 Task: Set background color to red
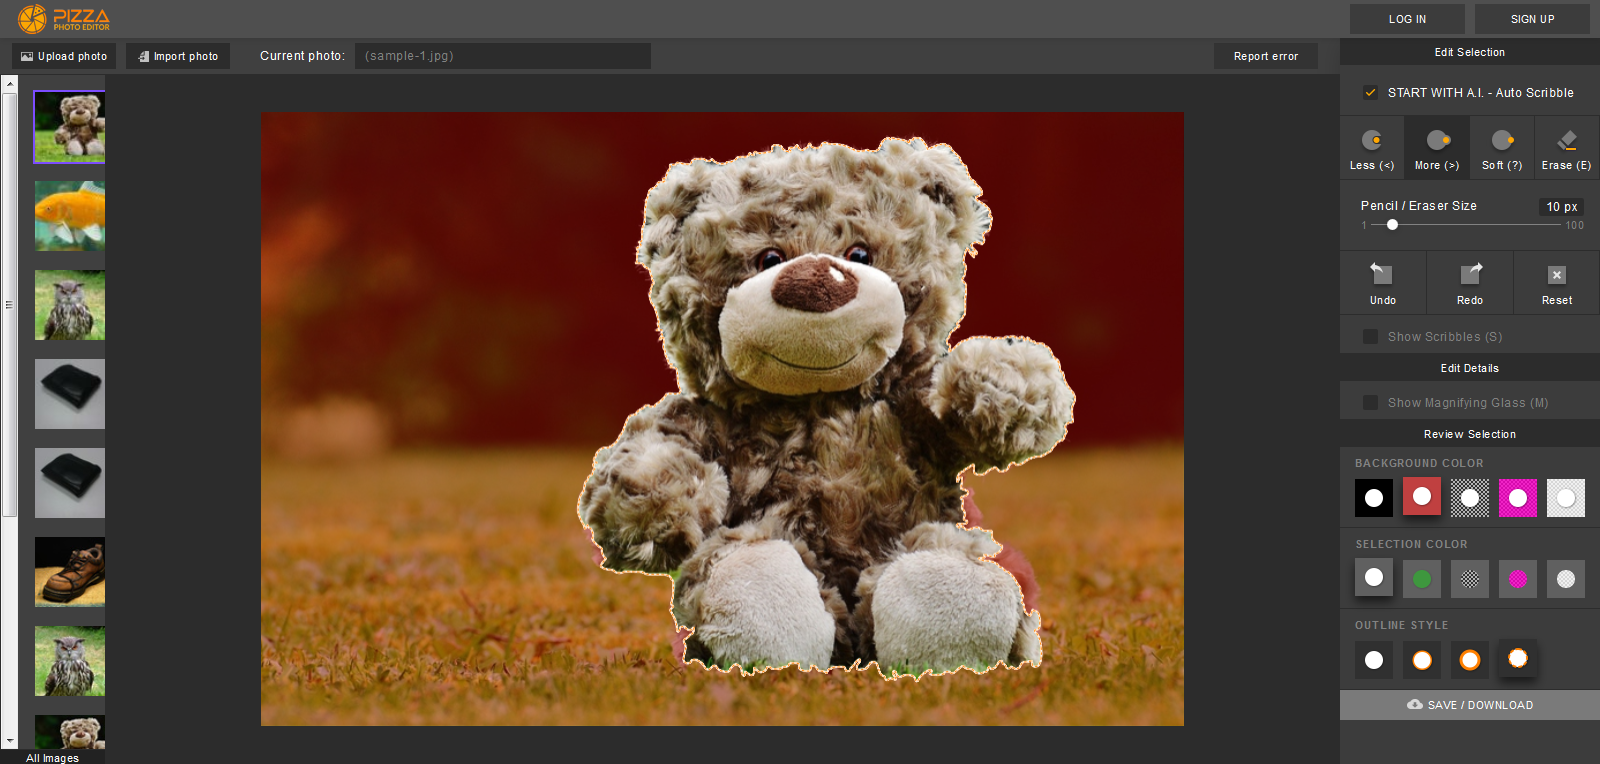pyautogui.click(x=1422, y=496)
